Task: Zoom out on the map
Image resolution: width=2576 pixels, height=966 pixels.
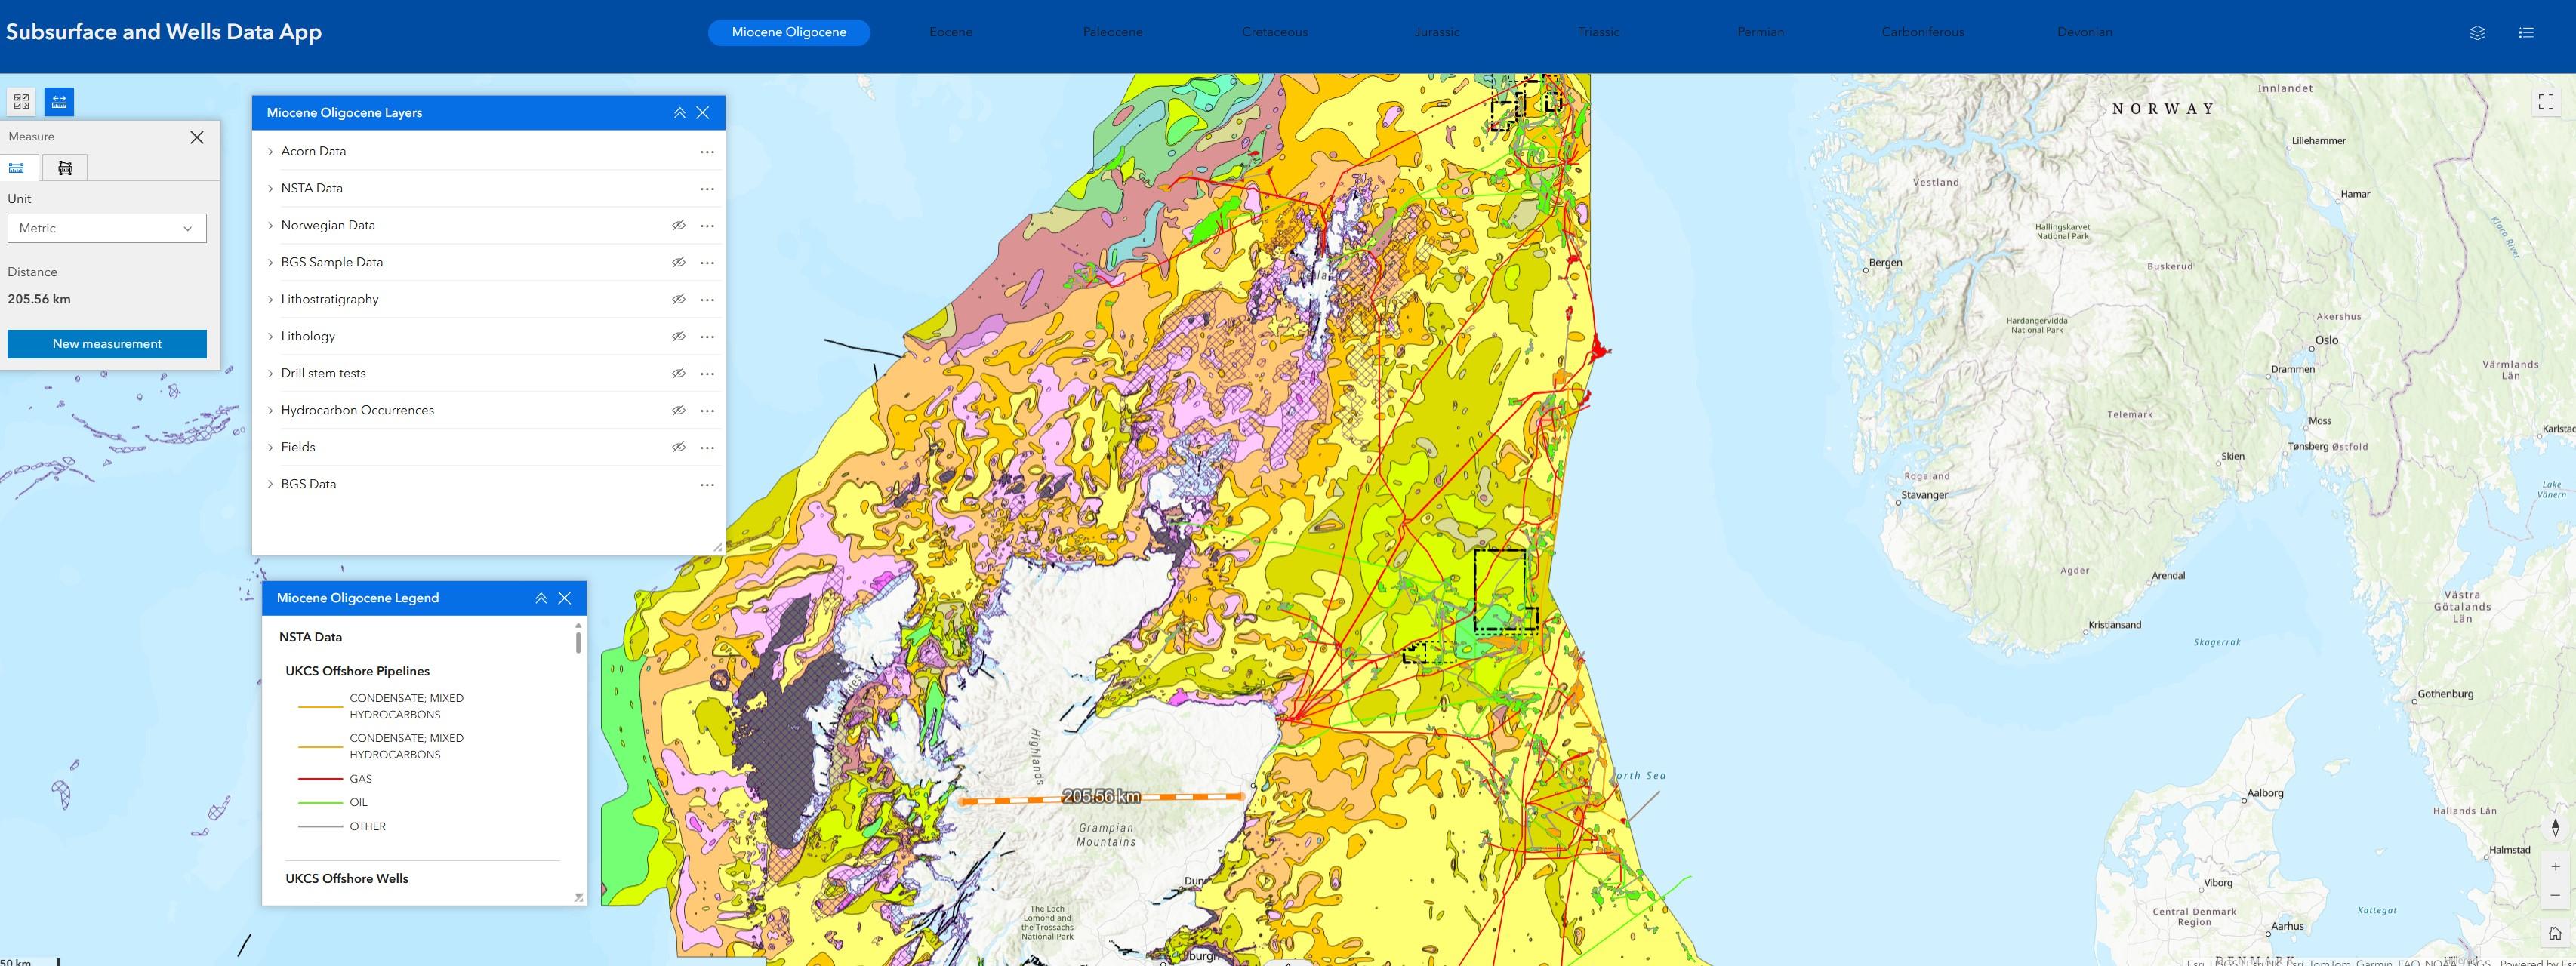Action: click(x=2555, y=895)
